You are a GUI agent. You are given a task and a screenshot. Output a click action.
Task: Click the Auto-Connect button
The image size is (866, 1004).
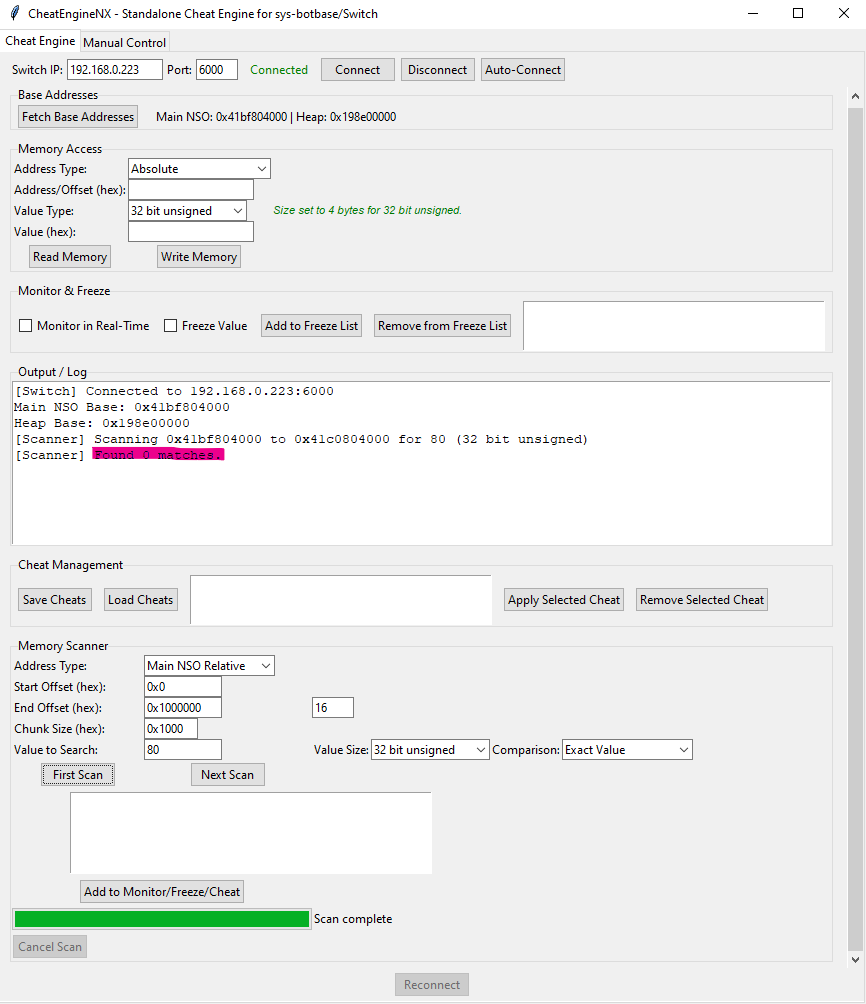pyautogui.click(x=523, y=70)
